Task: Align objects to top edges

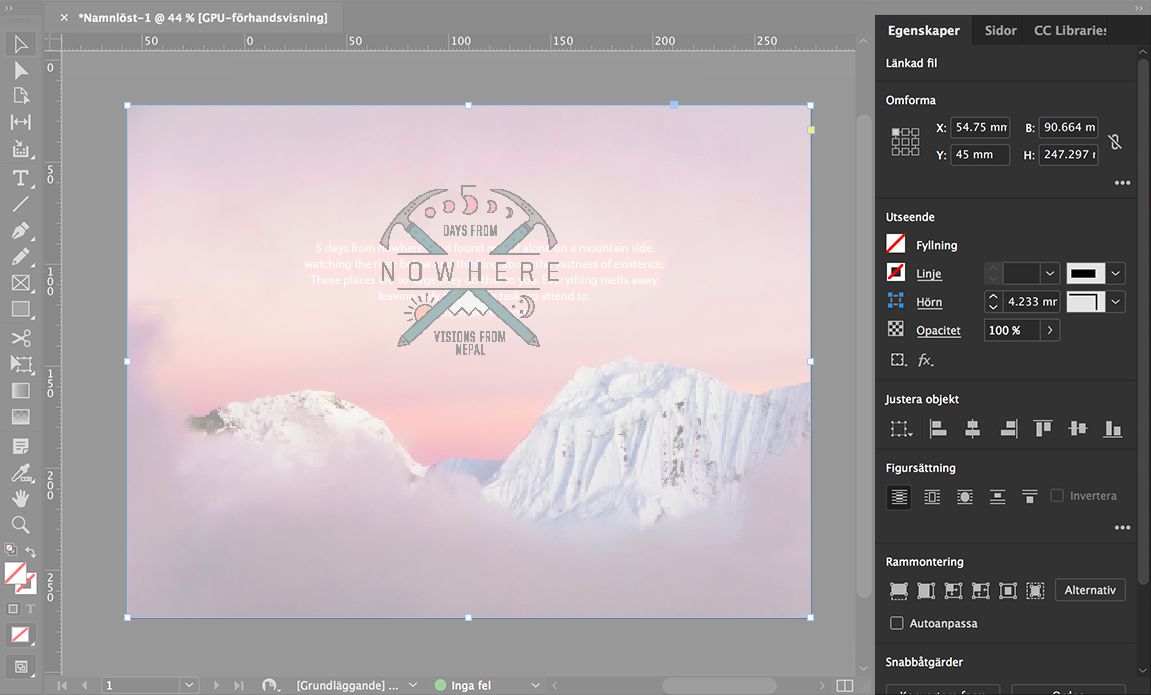Action: (1042, 428)
